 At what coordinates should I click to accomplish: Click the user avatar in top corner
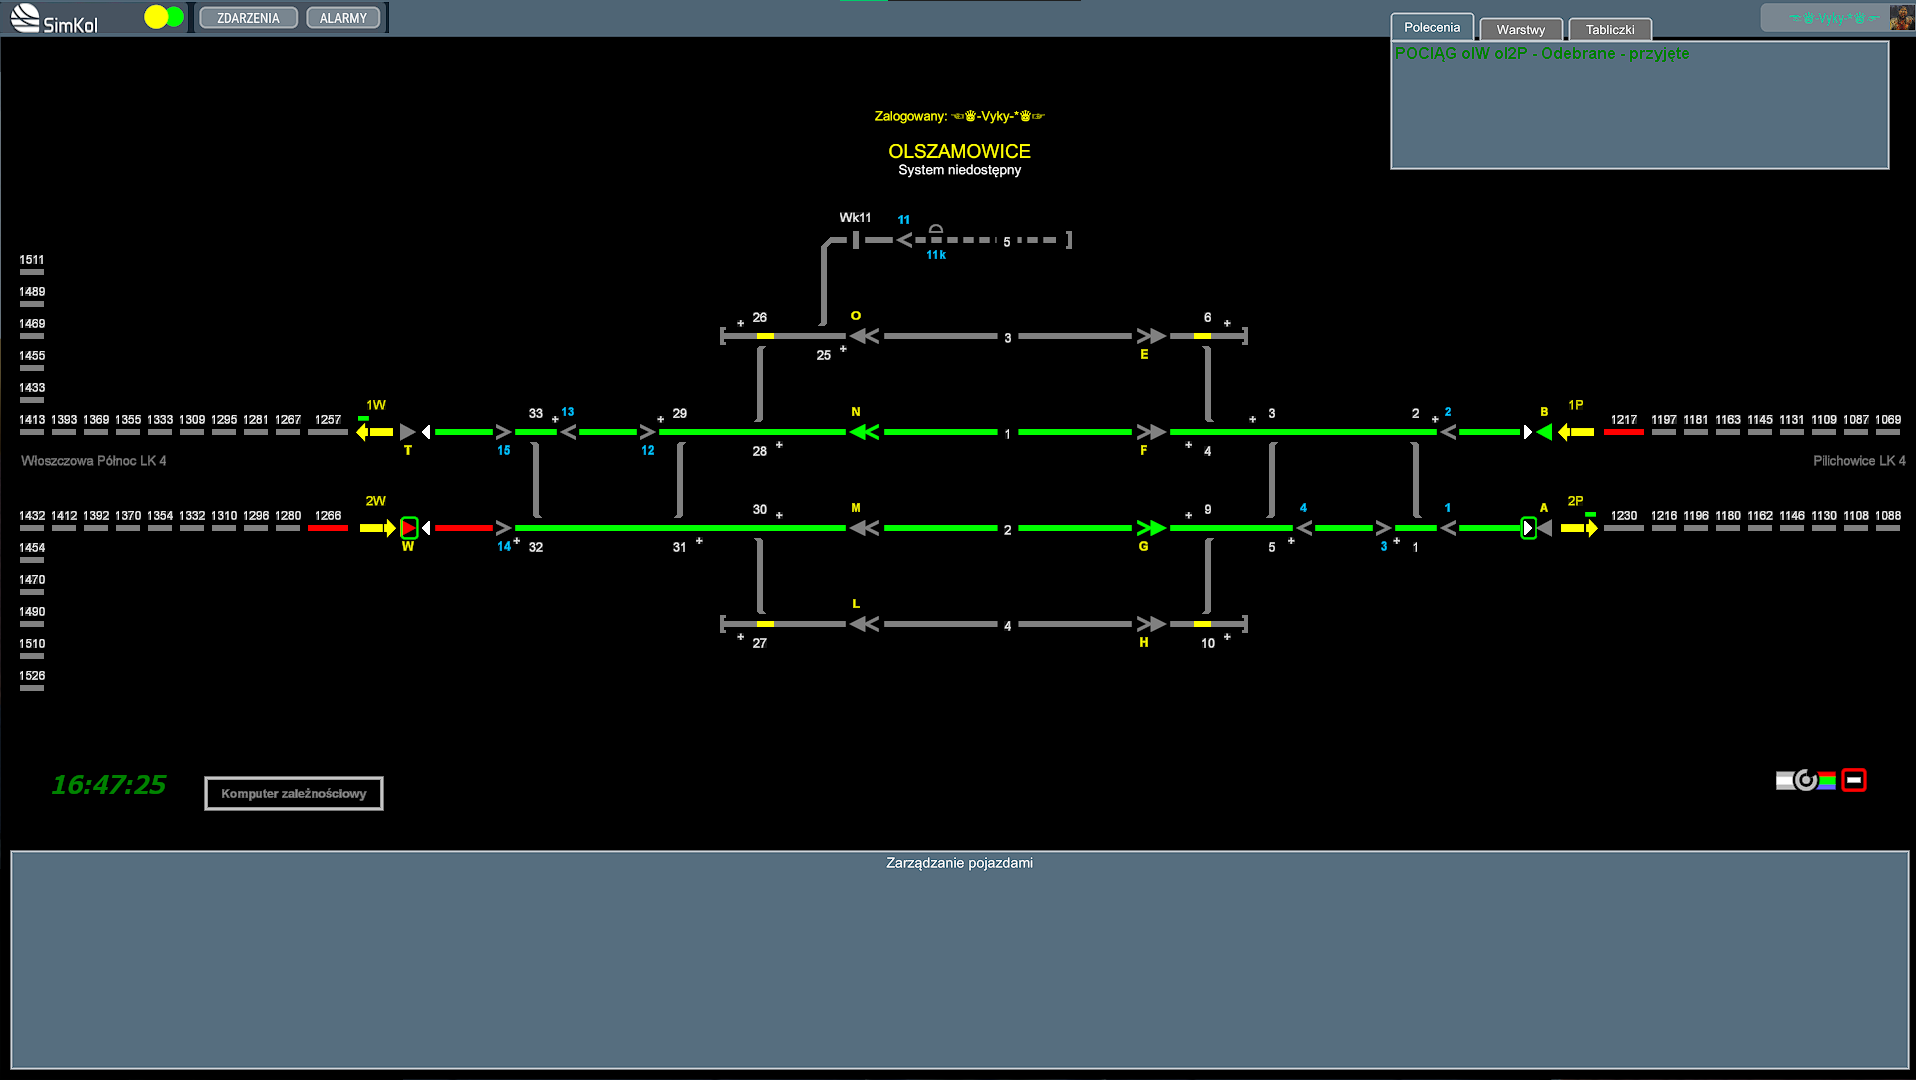click(x=1901, y=17)
